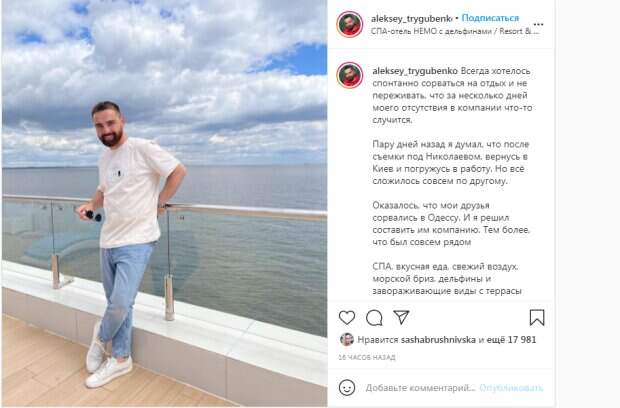Open sashabrushnivska profile from likes
Screen dimensions: 620x408
pos(438,340)
